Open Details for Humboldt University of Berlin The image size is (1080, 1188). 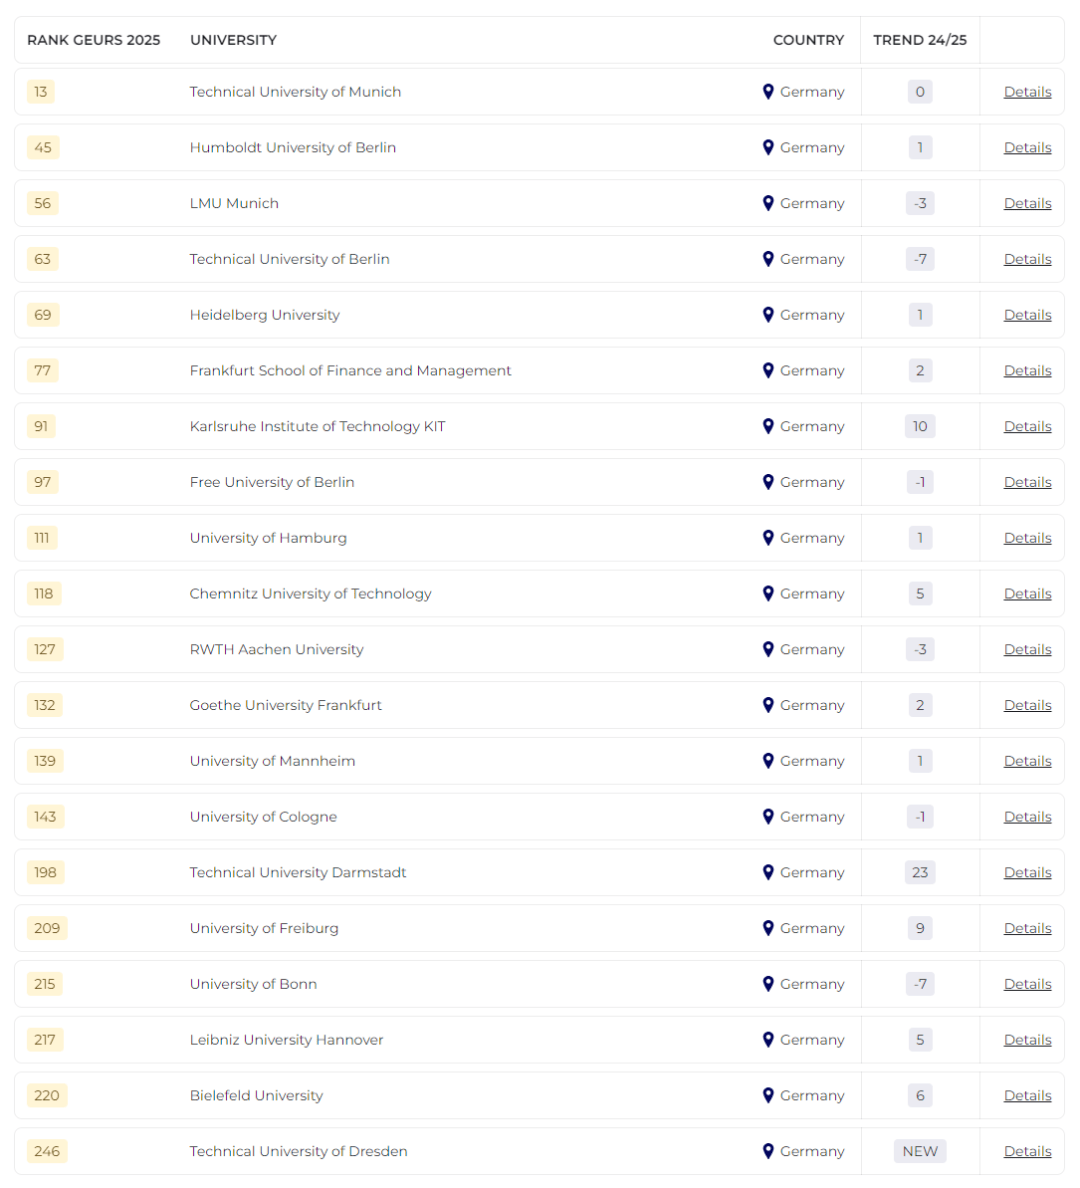point(1027,148)
